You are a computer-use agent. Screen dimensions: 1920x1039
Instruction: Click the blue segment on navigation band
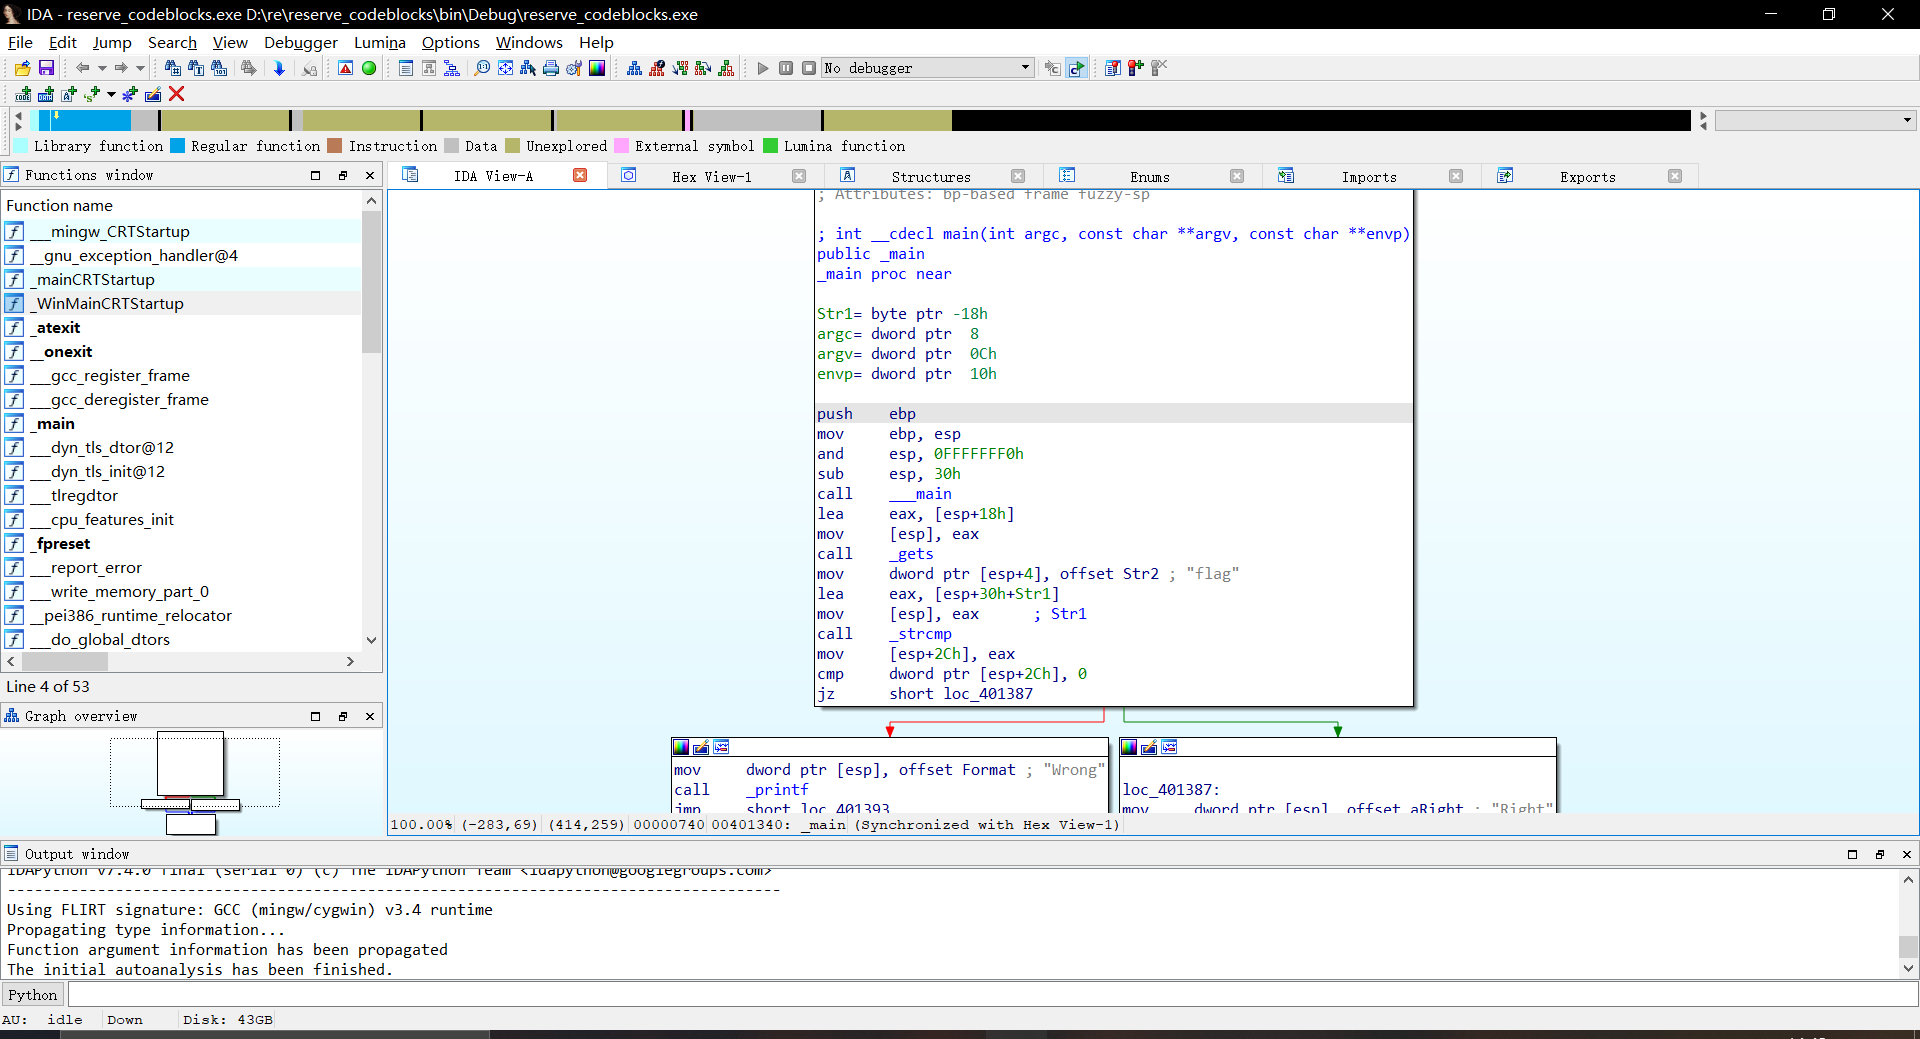(83, 120)
